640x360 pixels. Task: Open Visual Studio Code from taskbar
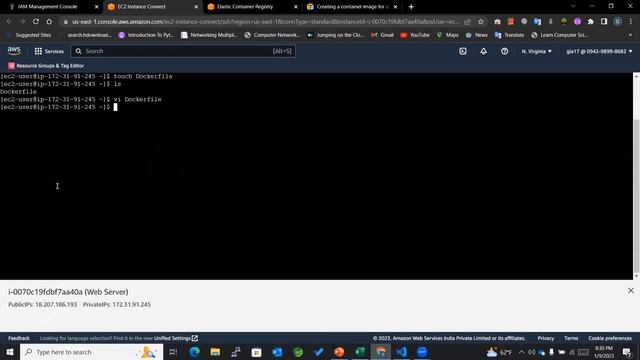[402, 352]
